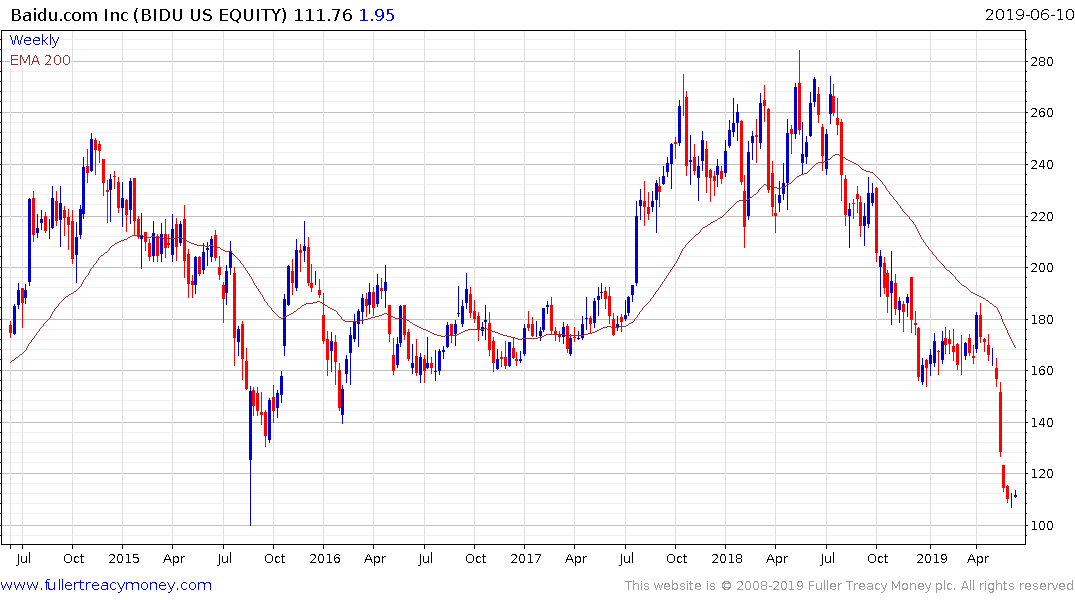Click the 280 price axis label

click(x=1044, y=62)
